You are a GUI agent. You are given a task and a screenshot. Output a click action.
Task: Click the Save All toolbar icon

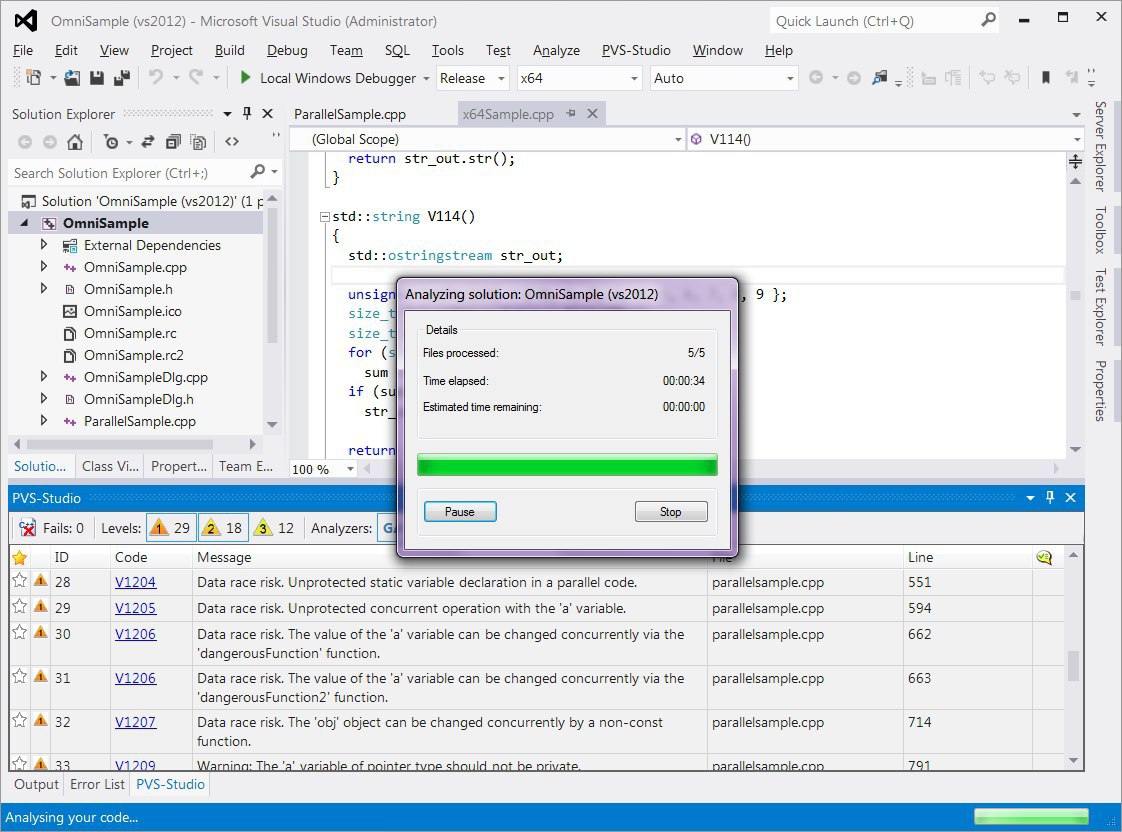point(121,78)
